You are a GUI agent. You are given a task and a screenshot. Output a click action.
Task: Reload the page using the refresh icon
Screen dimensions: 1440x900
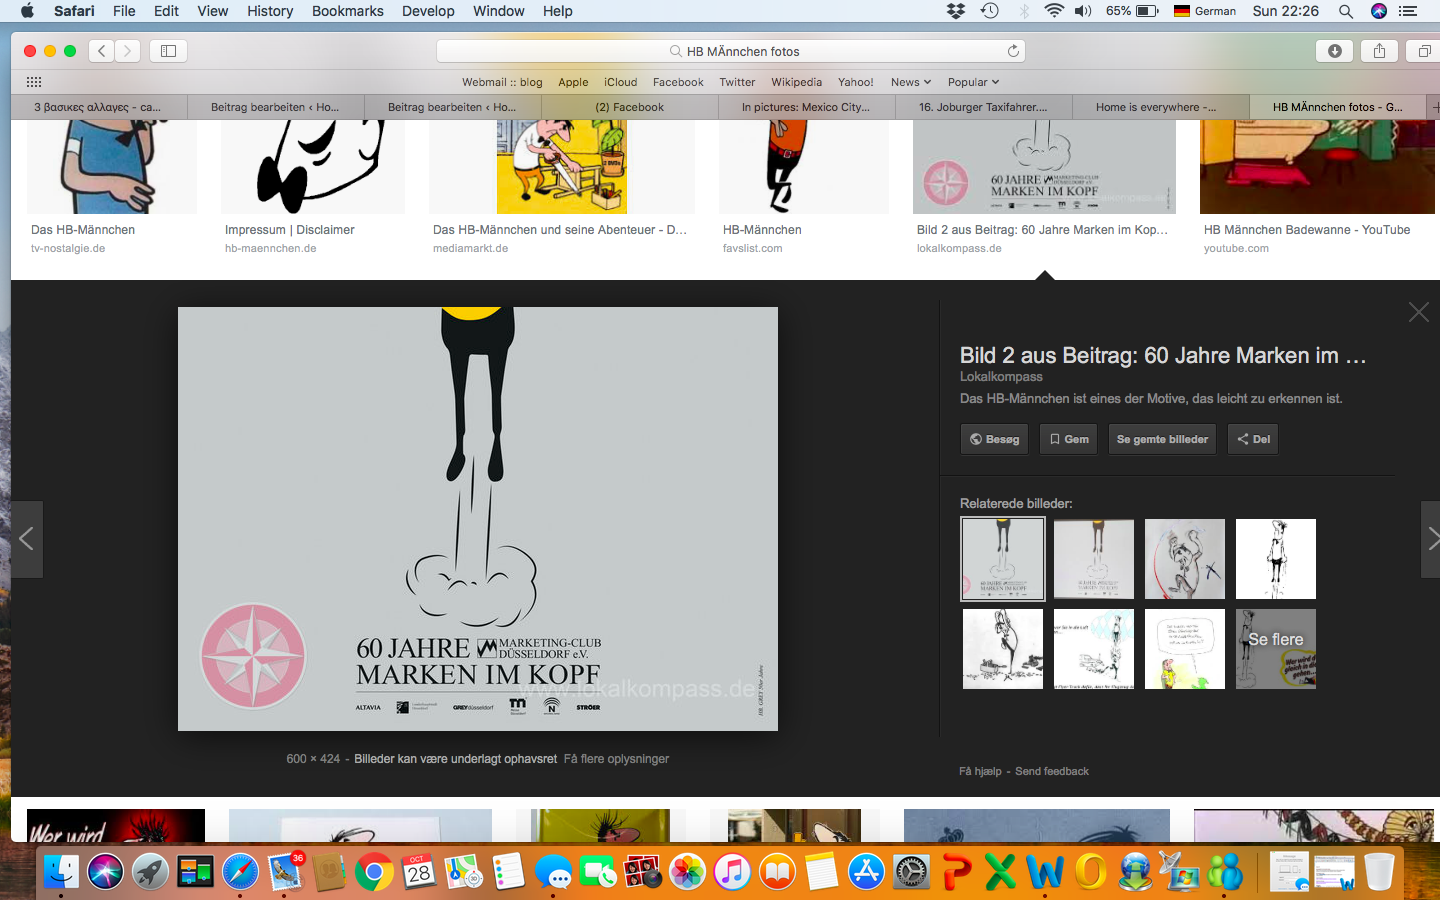(1013, 51)
